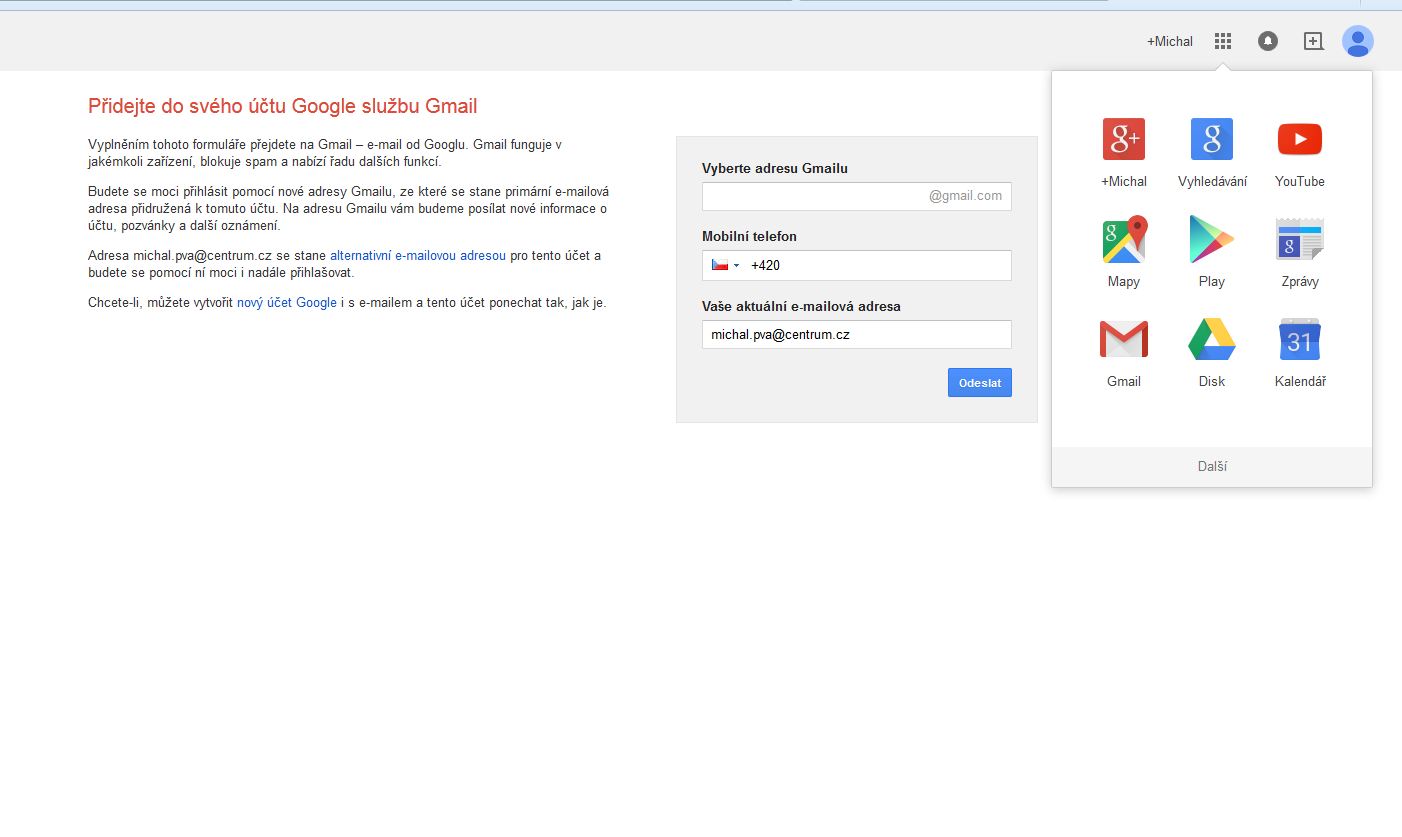
Task: Follow the 'alternativní e-mailovou adresou' link
Action: pos(418,255)
